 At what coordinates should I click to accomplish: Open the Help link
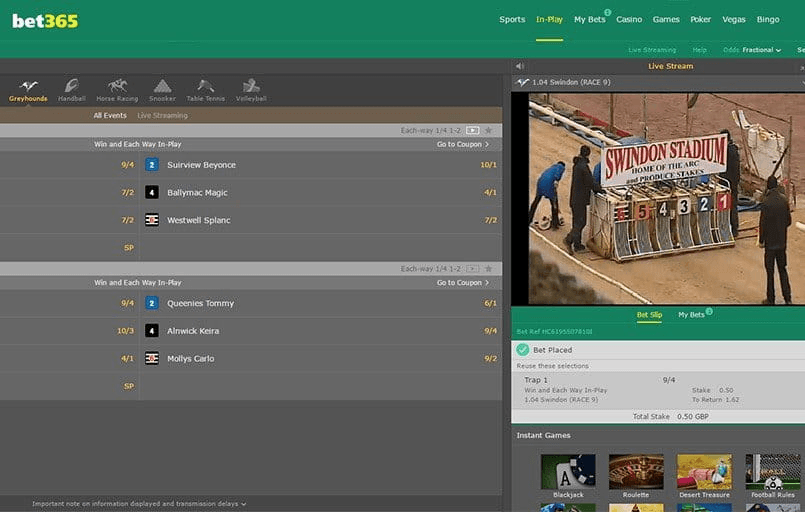pyautogui.click(x=699, y=50)
